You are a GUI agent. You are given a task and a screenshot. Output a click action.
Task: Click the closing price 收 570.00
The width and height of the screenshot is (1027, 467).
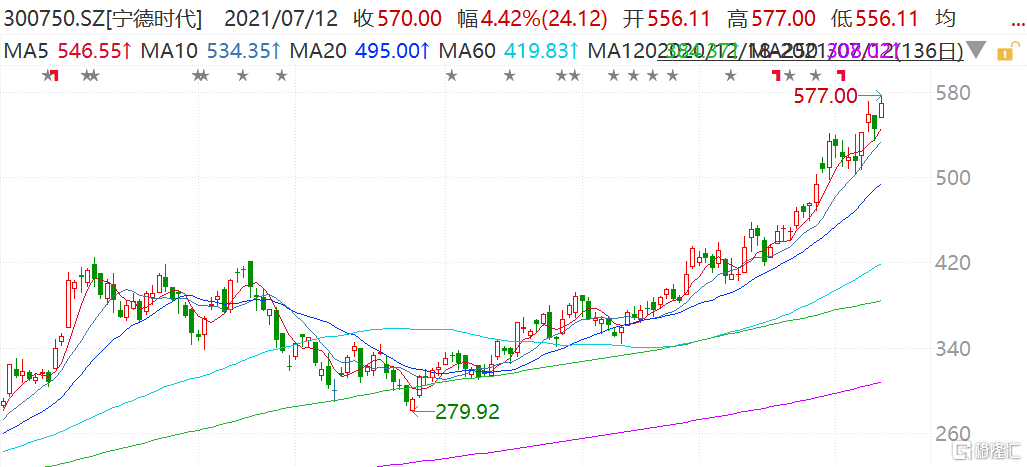[397, 20]
